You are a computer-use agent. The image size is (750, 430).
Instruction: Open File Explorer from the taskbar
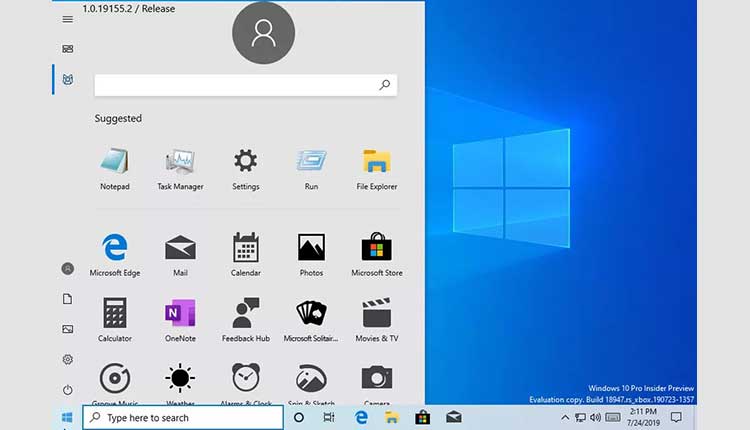point(392,418)
